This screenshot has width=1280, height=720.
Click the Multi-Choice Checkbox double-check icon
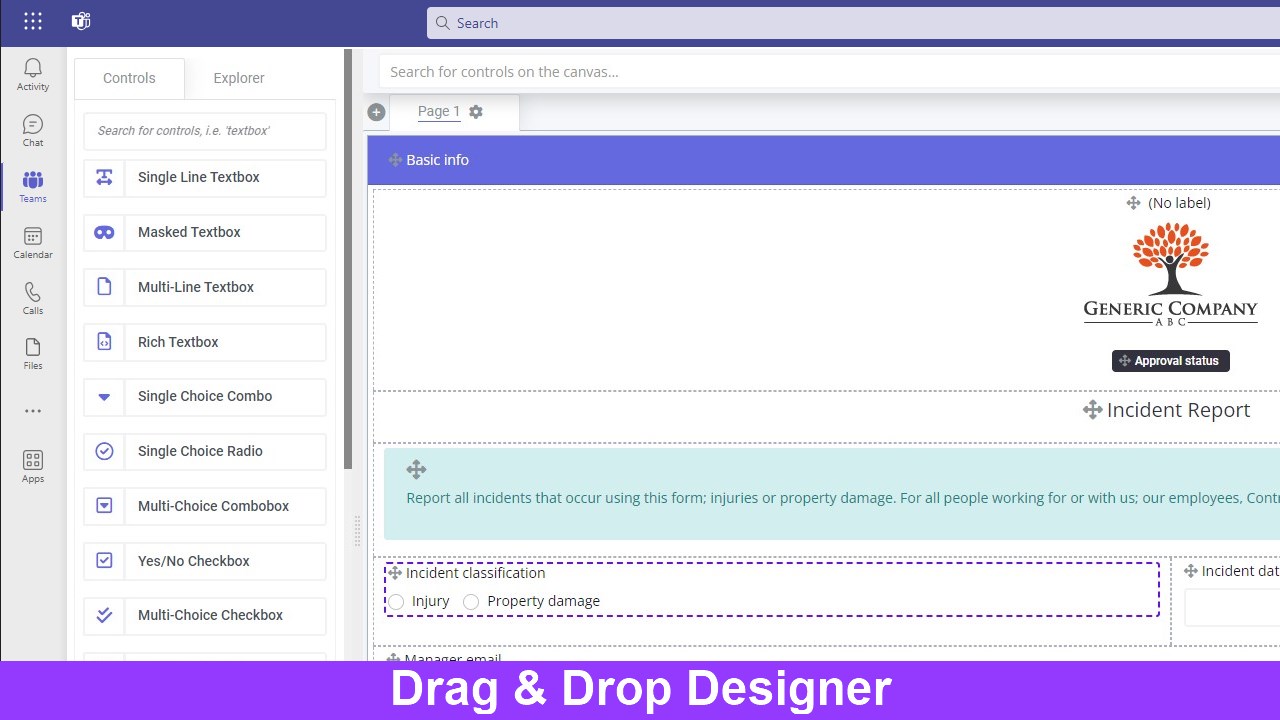(x=104, y=615)
